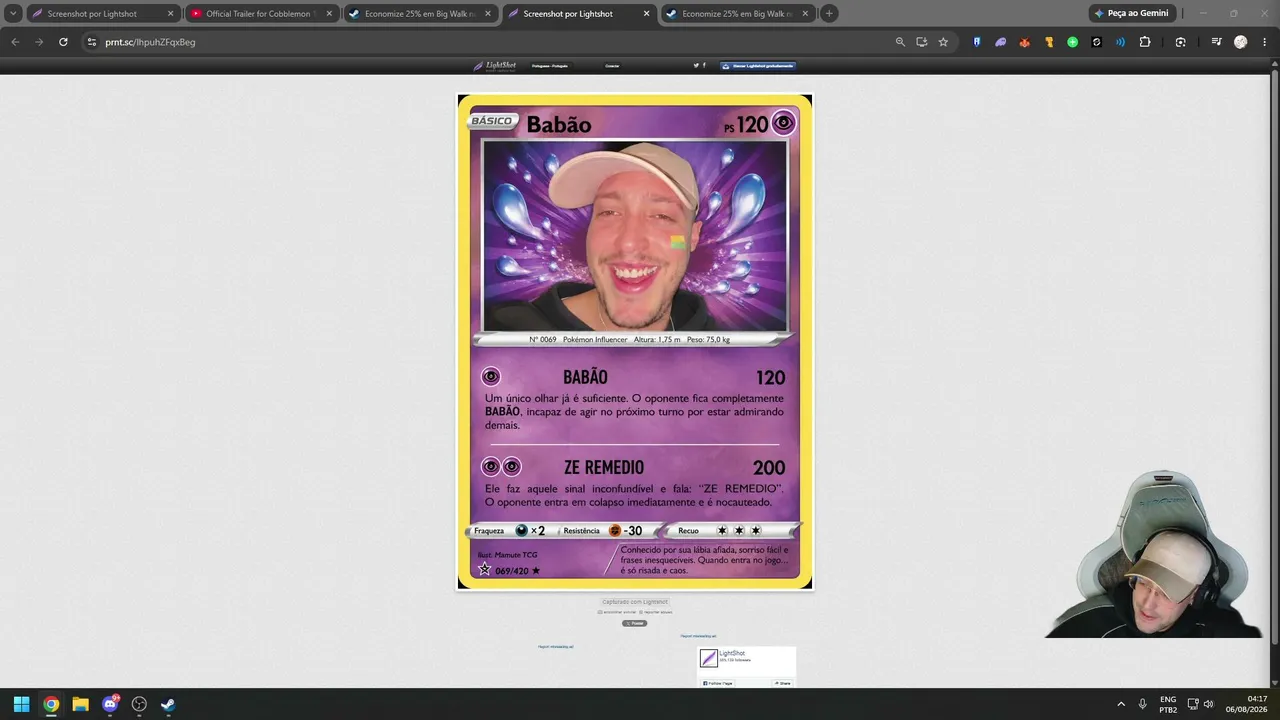Click the Babão Pokémon card image

tap(635, 342)
